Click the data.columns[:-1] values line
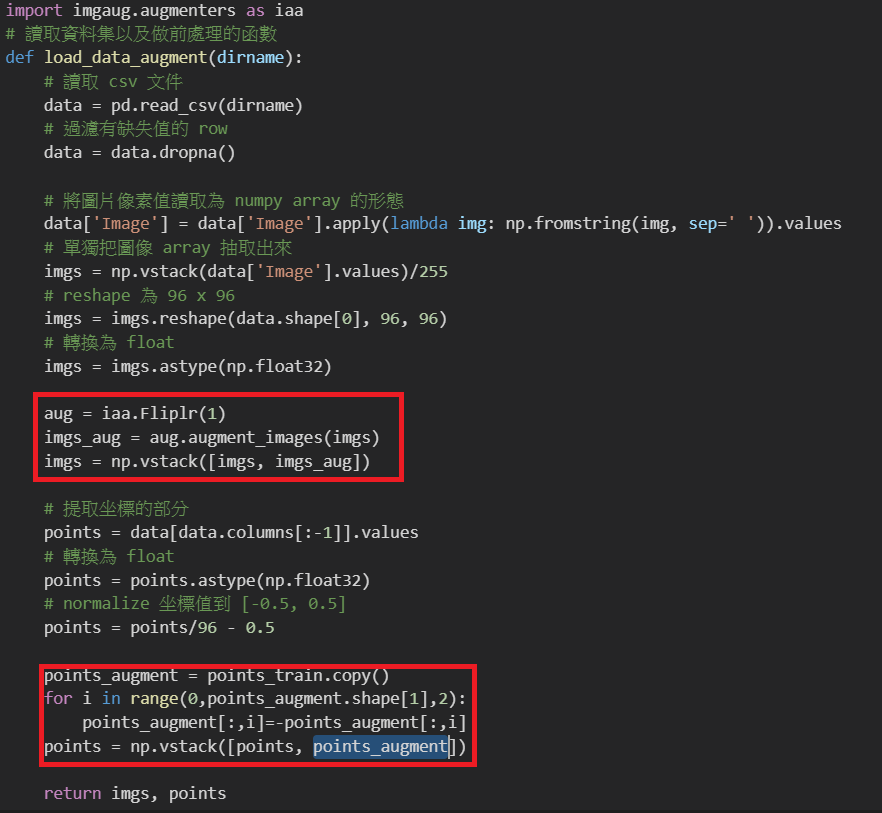 (231, 532)
